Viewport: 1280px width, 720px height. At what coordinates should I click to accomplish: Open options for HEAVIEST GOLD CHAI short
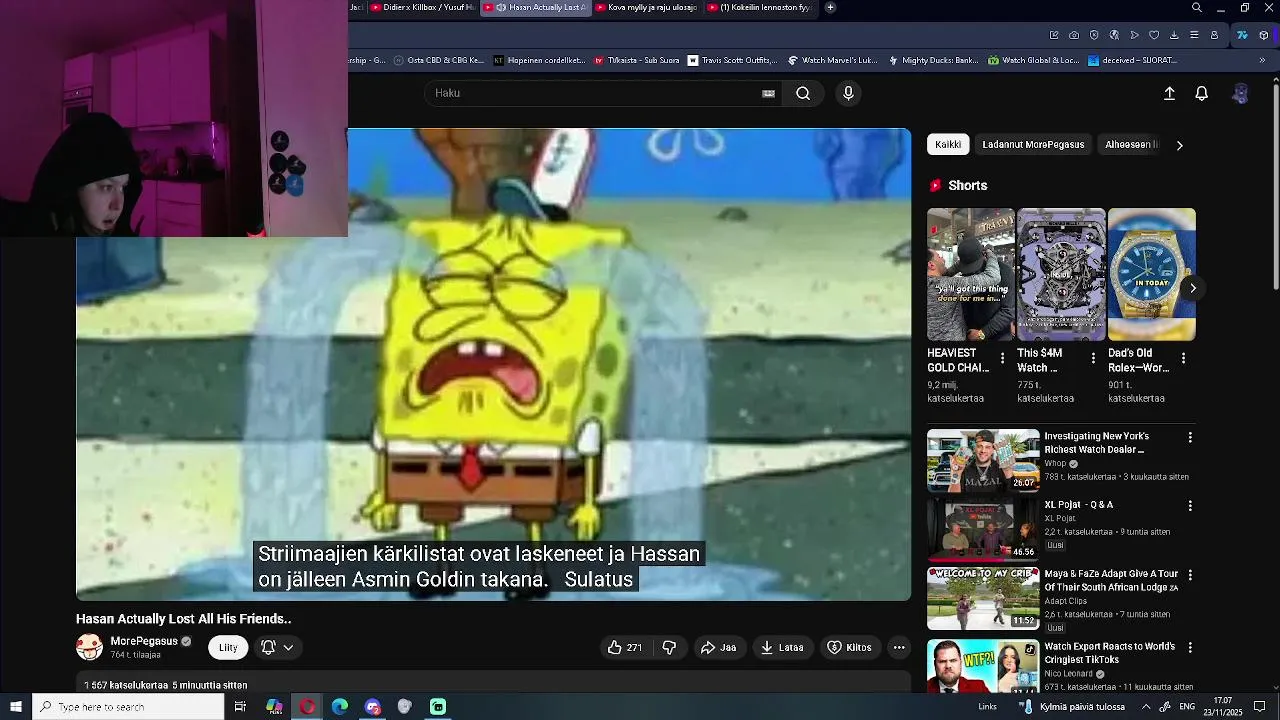(x=1002, y=358)
